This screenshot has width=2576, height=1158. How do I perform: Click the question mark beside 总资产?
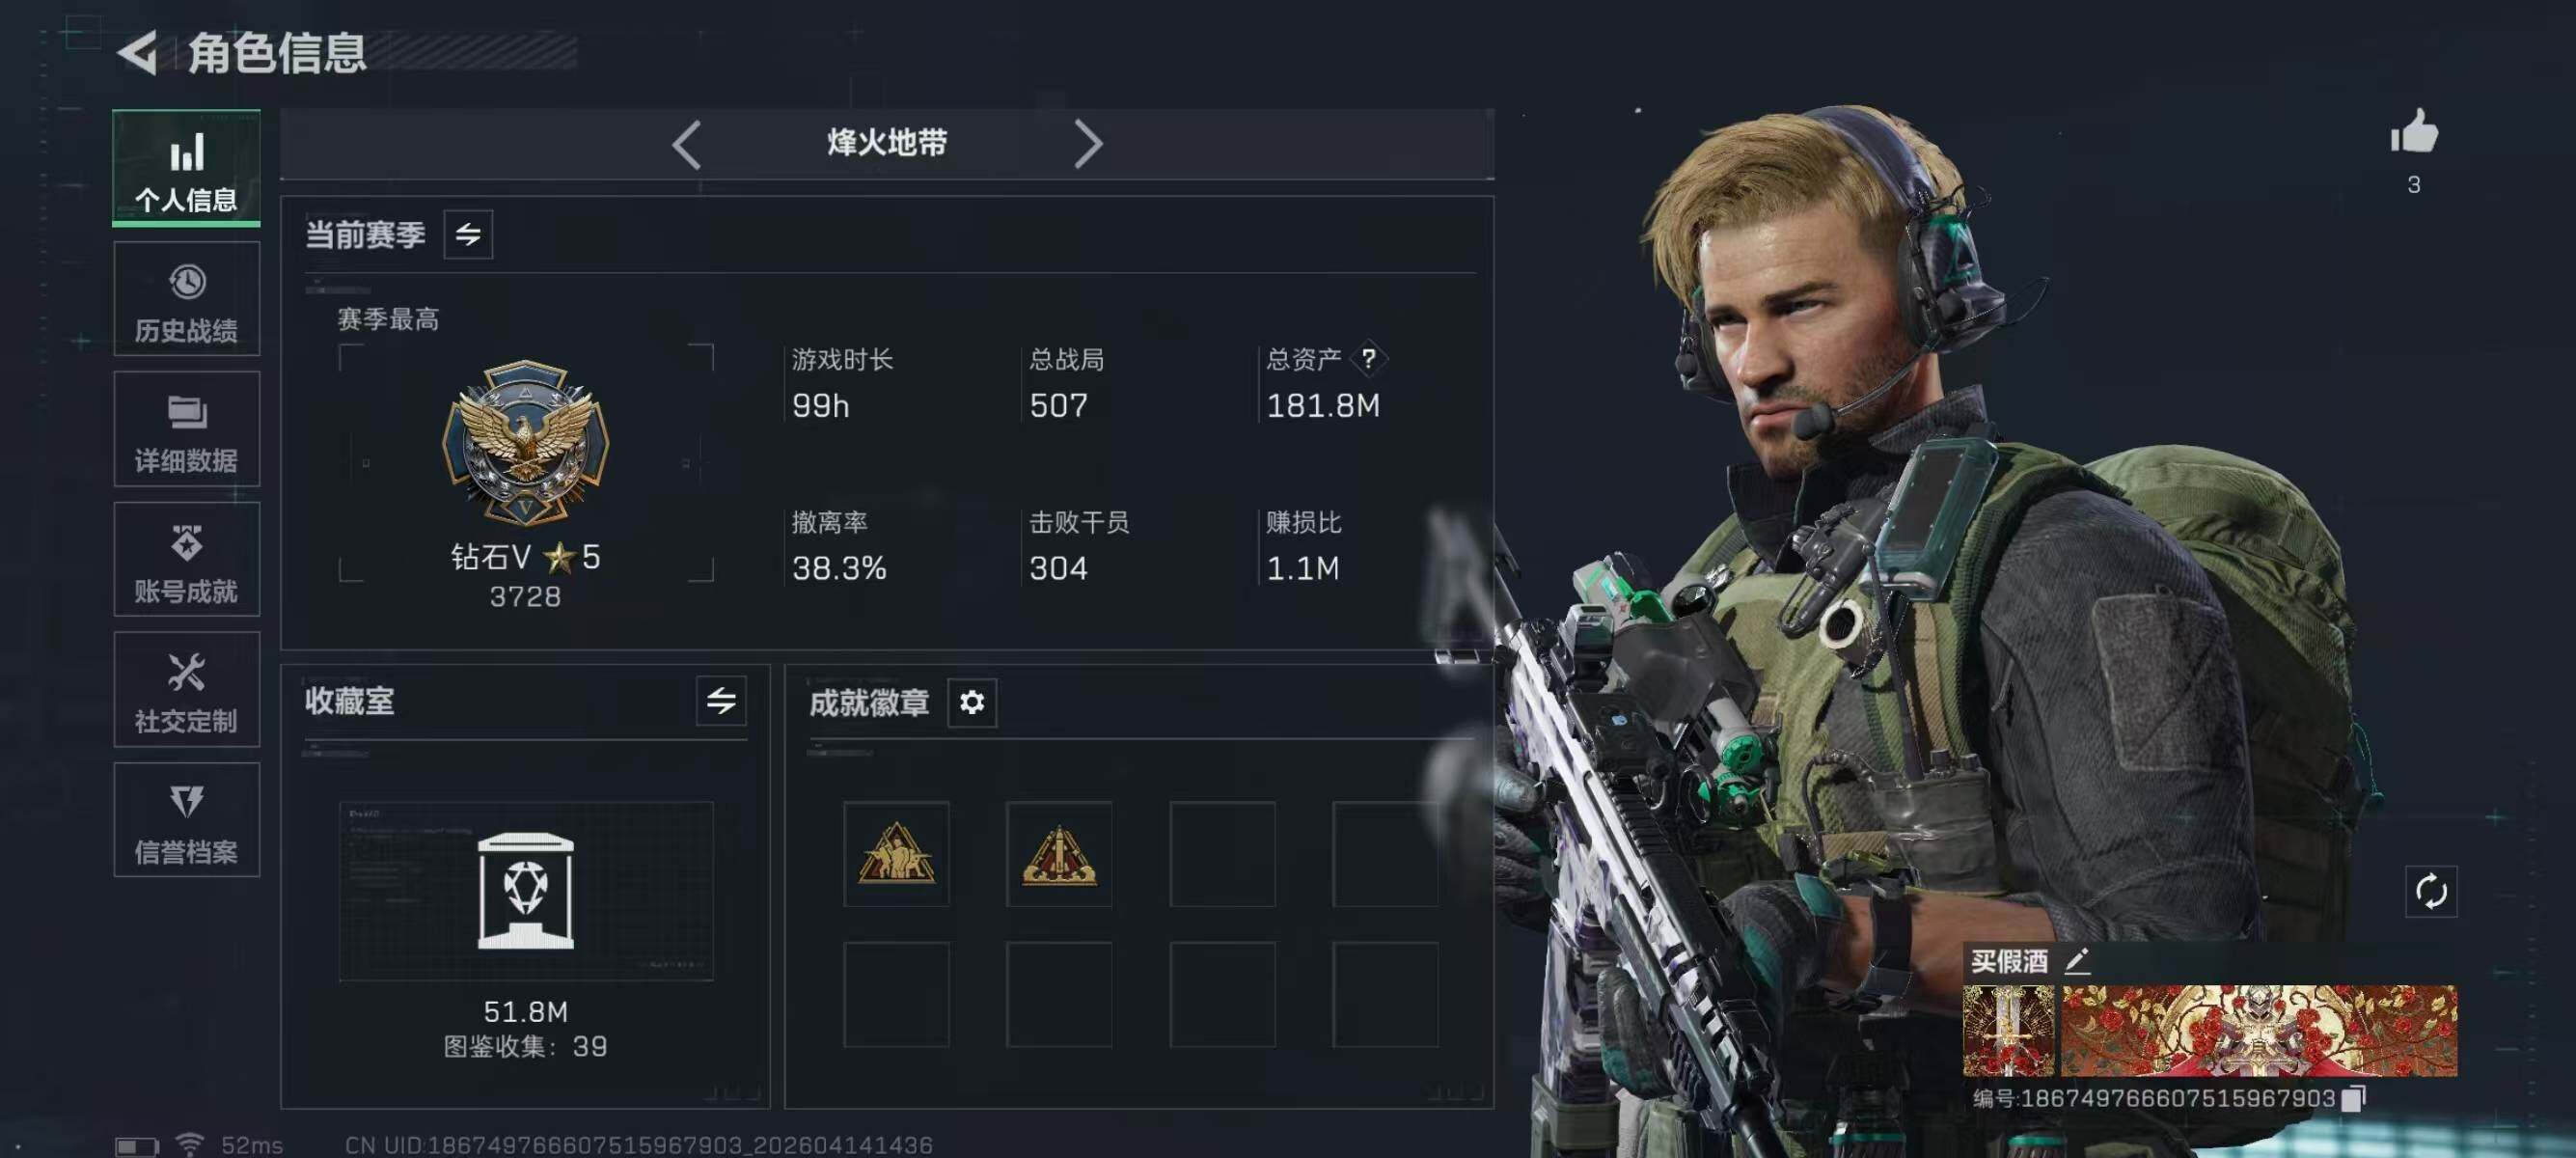(x=1368, y=358)
